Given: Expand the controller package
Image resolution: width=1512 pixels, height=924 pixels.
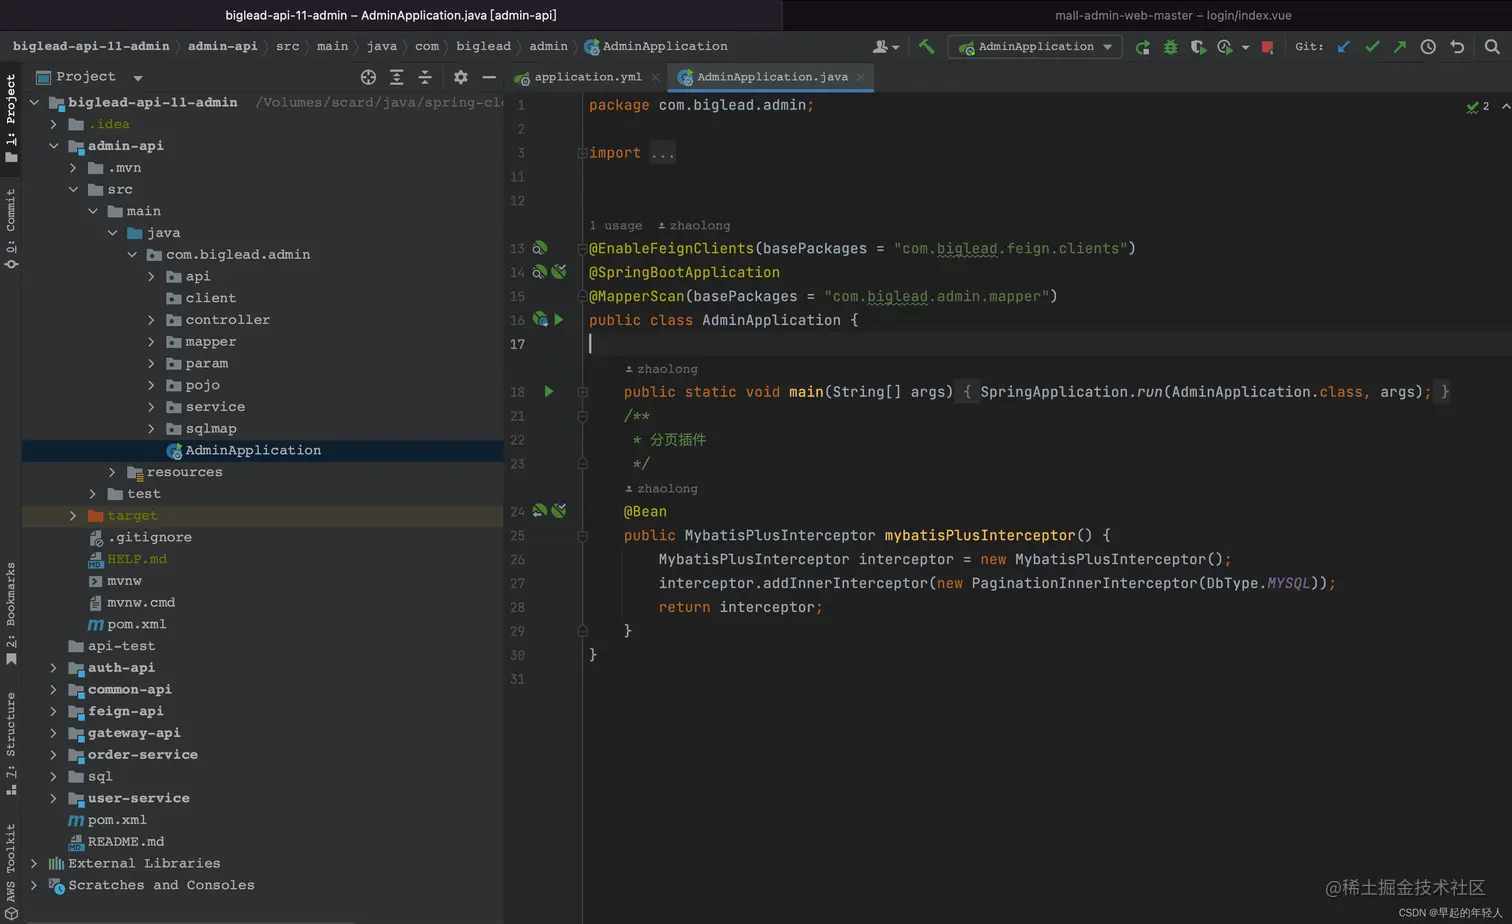Looking at the screenshot, I should click(x=151, y=320).
